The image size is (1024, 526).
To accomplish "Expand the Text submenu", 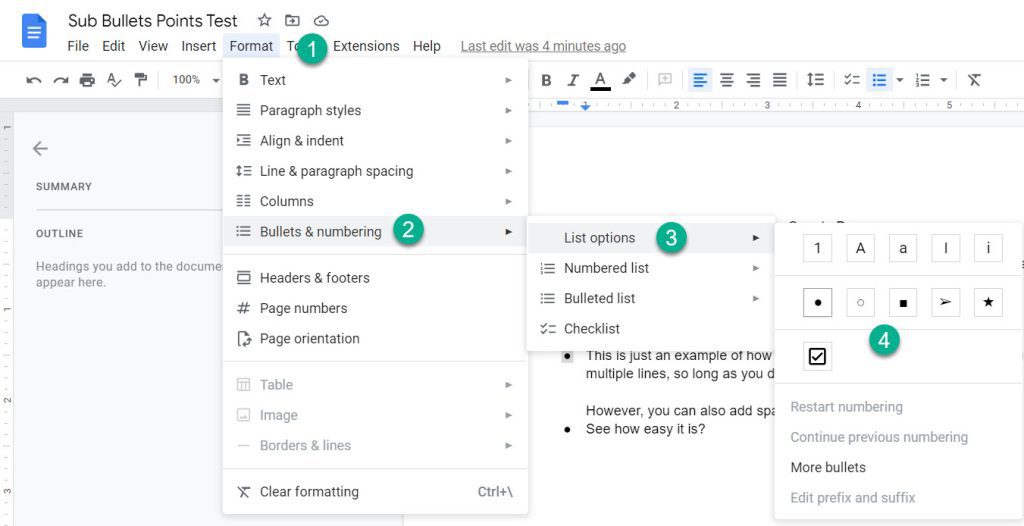I will tap(376, 80).
